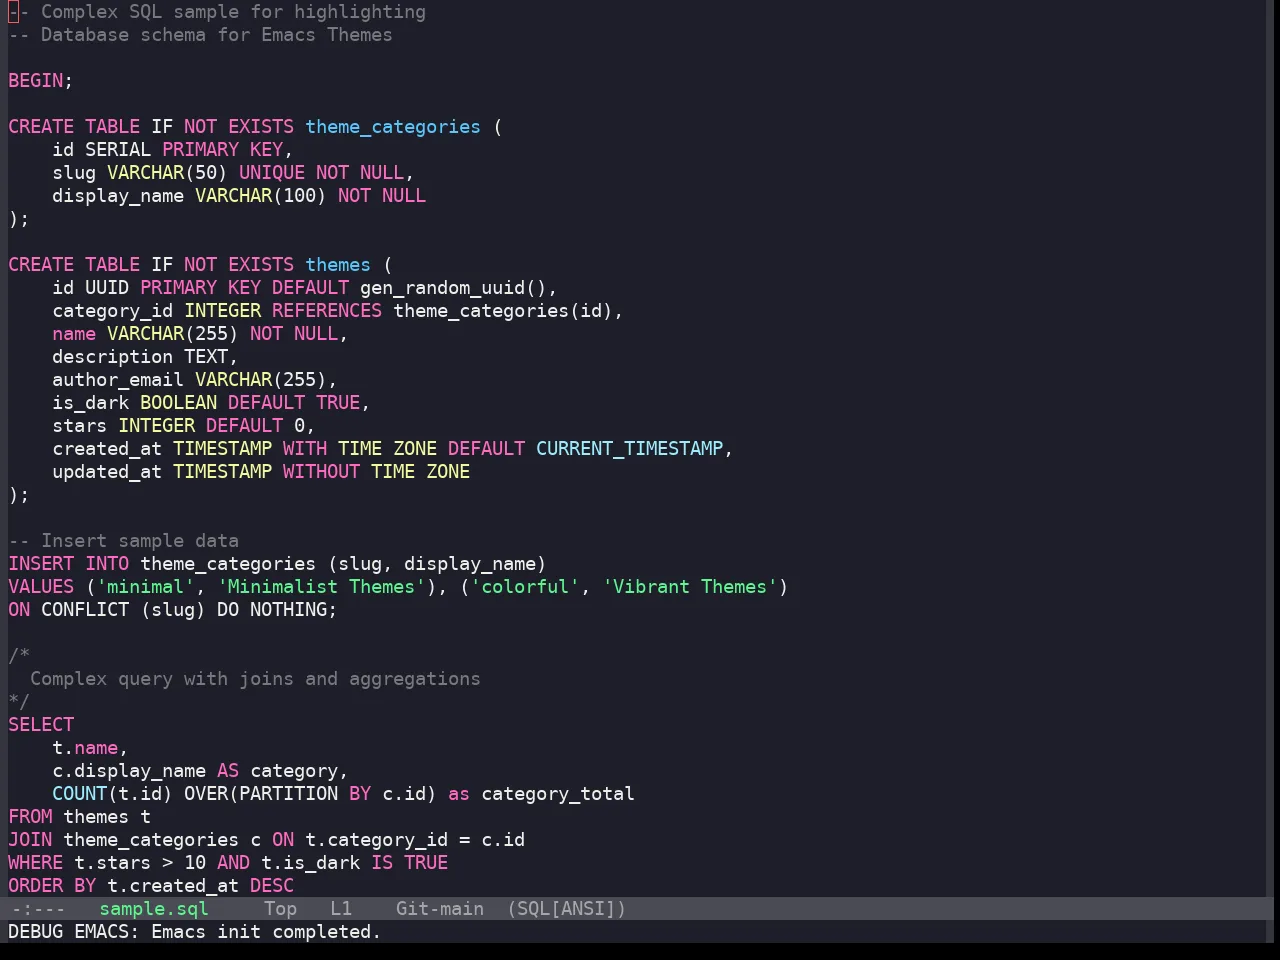Click the SELECT keyword

pos(41,725)
